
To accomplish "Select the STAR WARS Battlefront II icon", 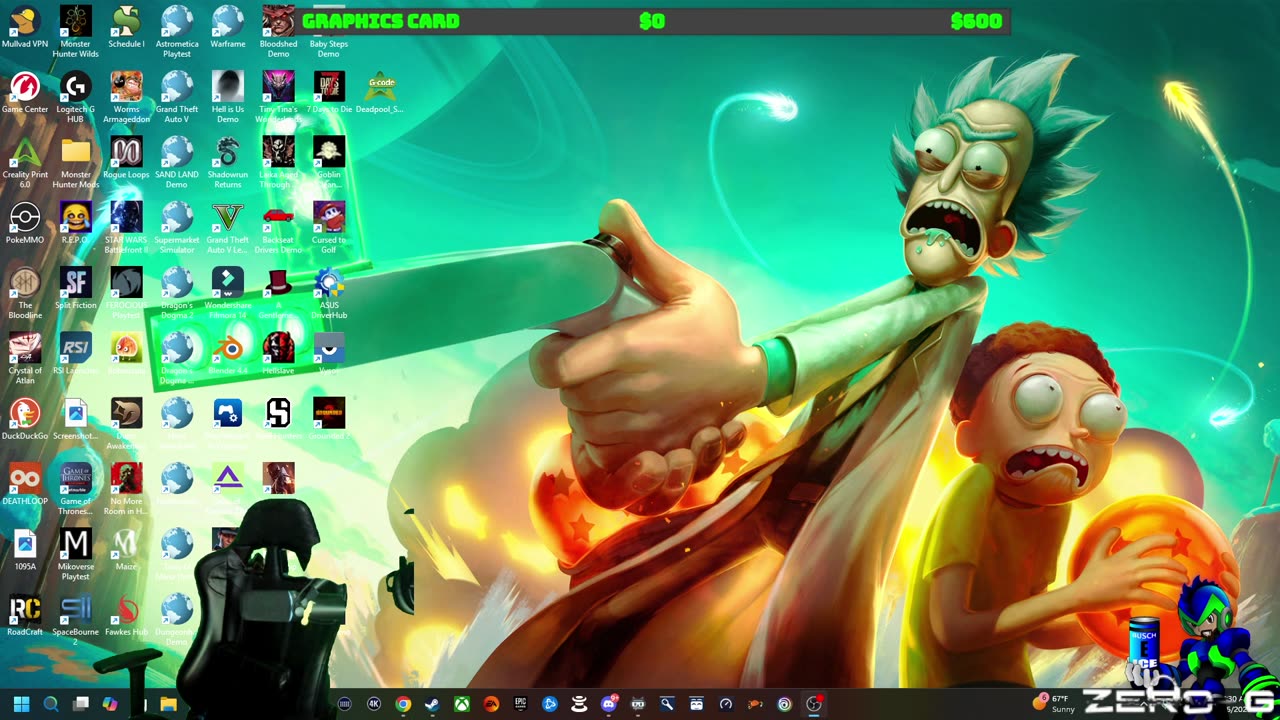I will click(126, 228).
